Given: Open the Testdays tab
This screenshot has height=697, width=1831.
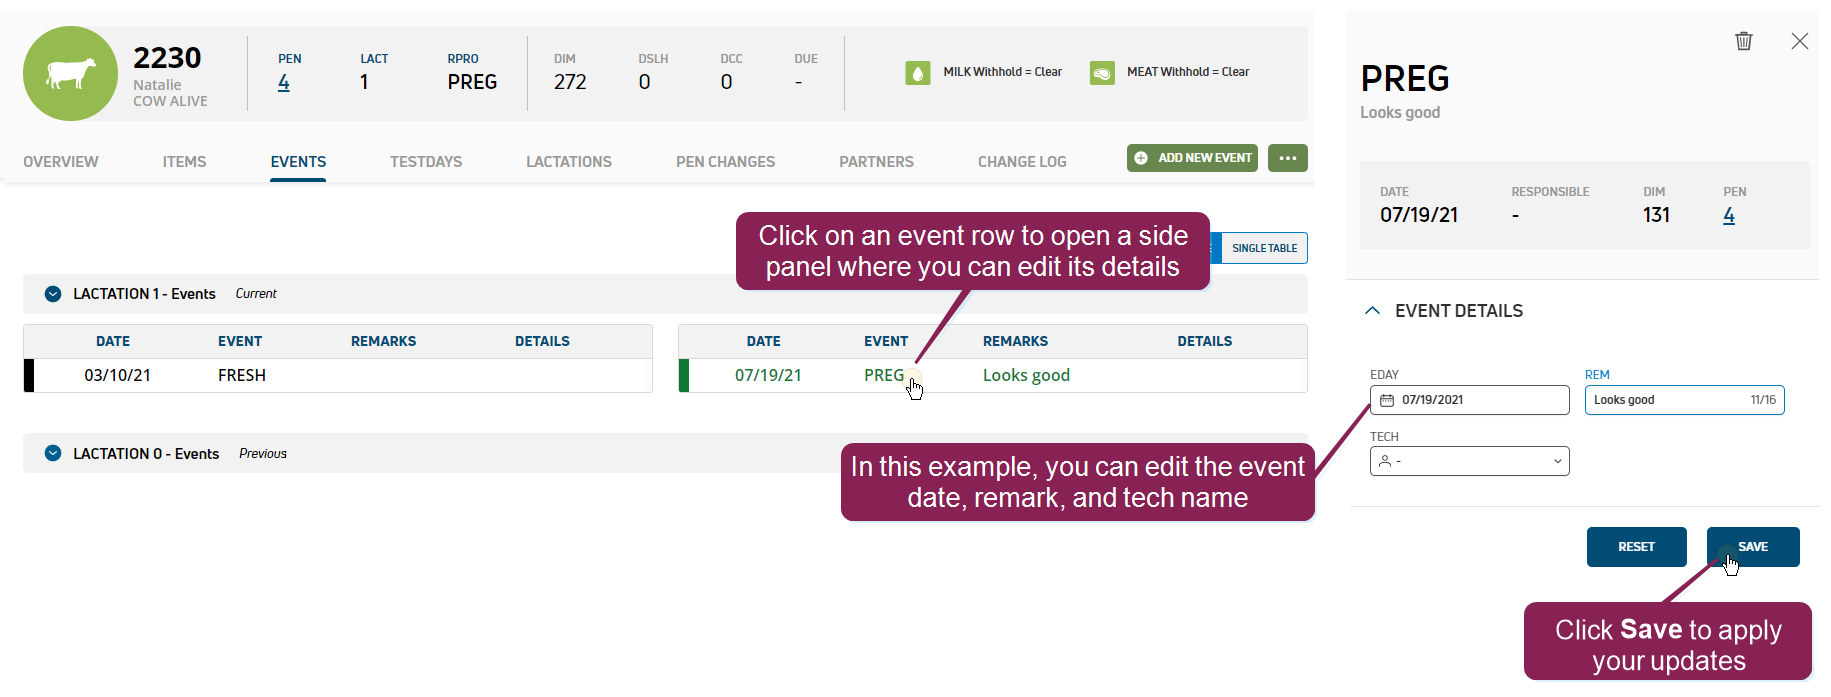Looking at the screenshot, I should pos(426,162).
